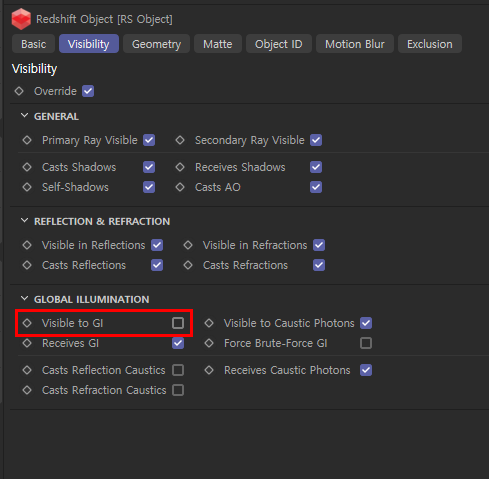Click Casts Reflection Caustics keyframe diamond

pos(27,370)
